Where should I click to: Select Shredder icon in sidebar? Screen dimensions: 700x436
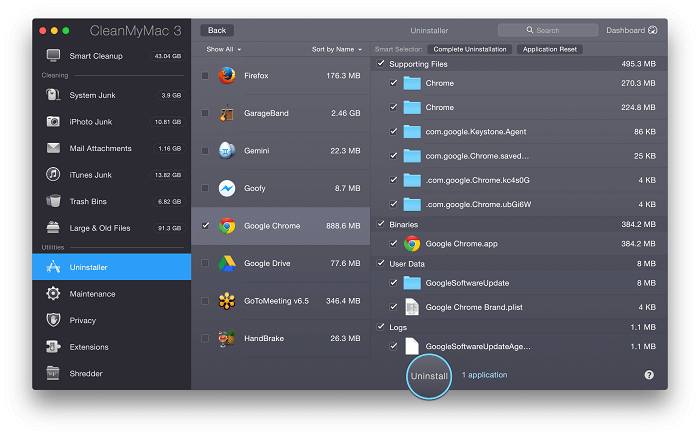coord(53,373)
